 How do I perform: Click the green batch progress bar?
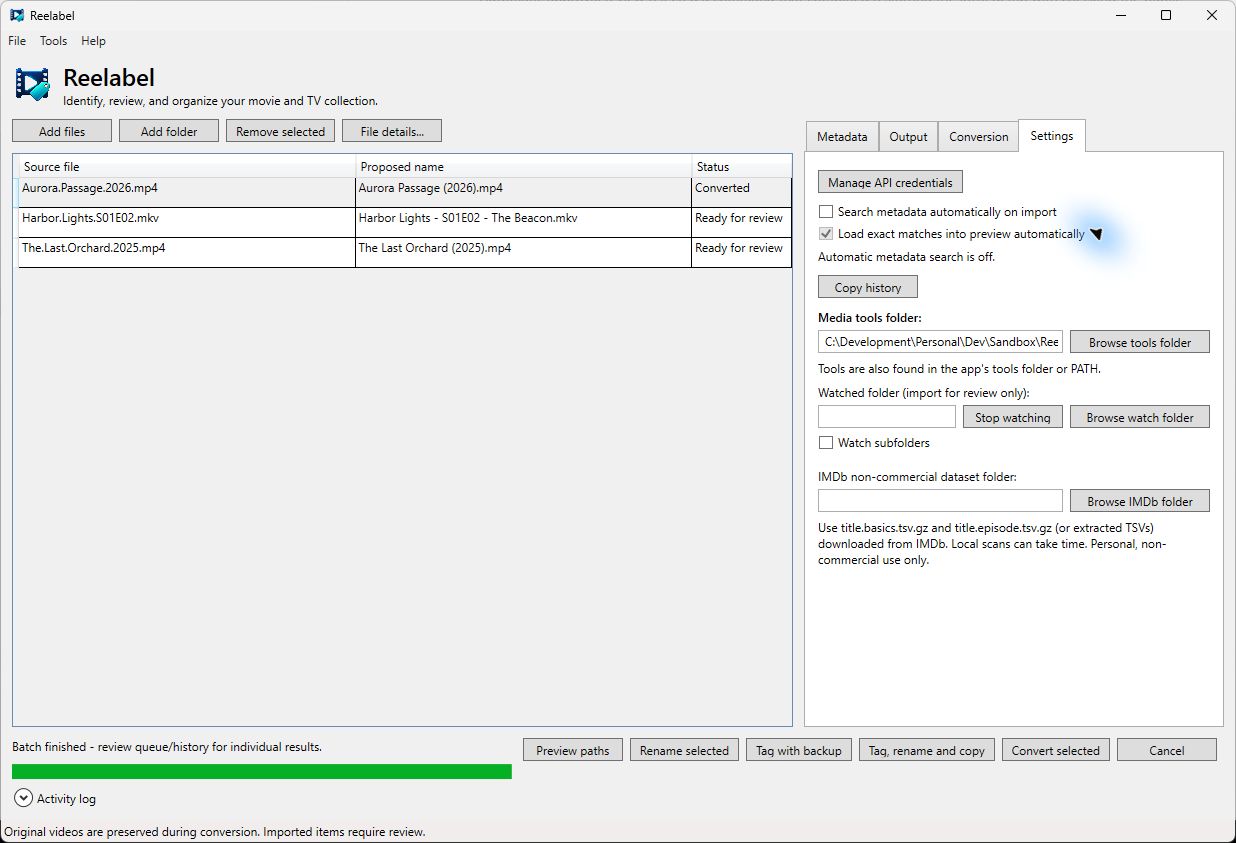(262, 771)
